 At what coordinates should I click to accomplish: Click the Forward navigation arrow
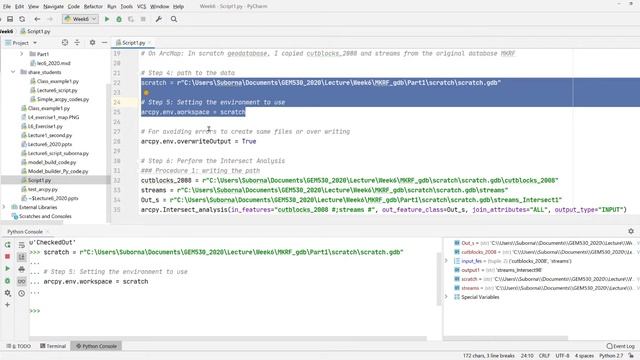click(x=50, y=19)
